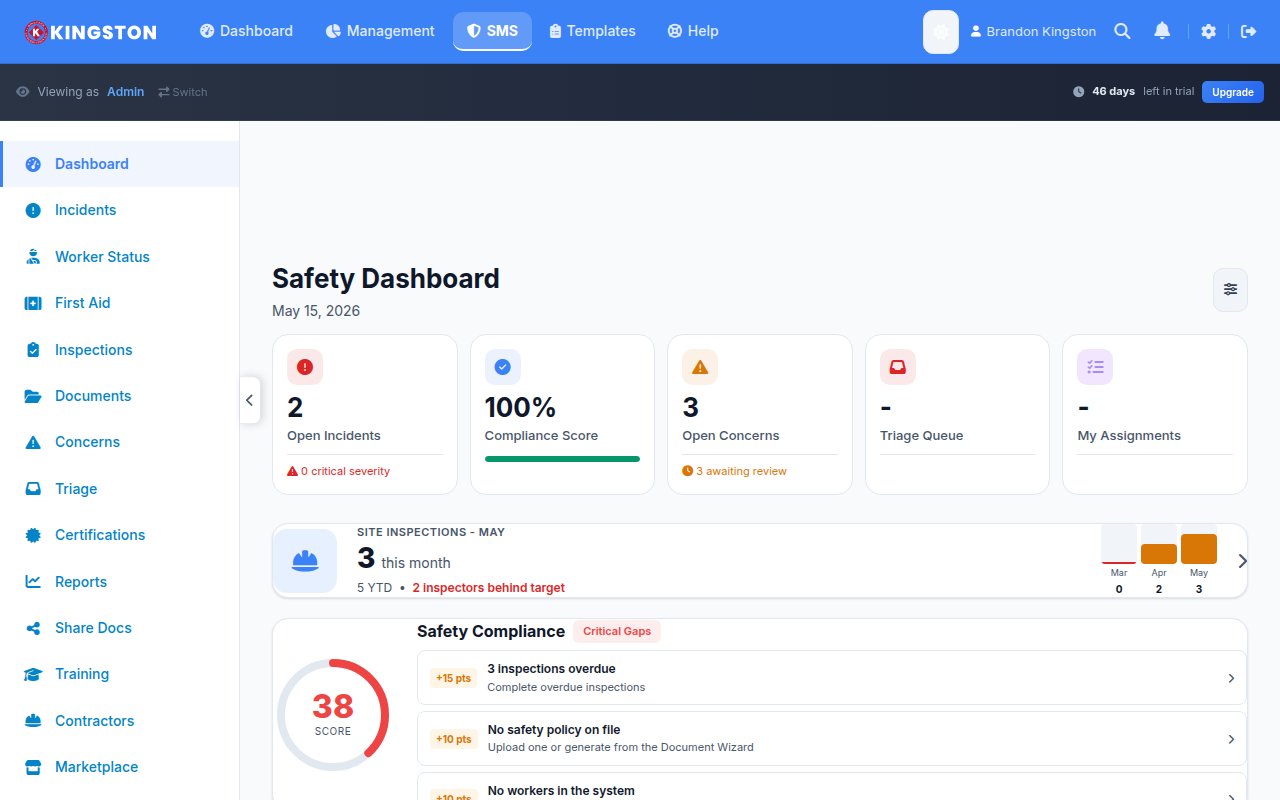This screenshot has width=1280, height=800.
Task: Open the search magnifier icon
Action: 1122,31
